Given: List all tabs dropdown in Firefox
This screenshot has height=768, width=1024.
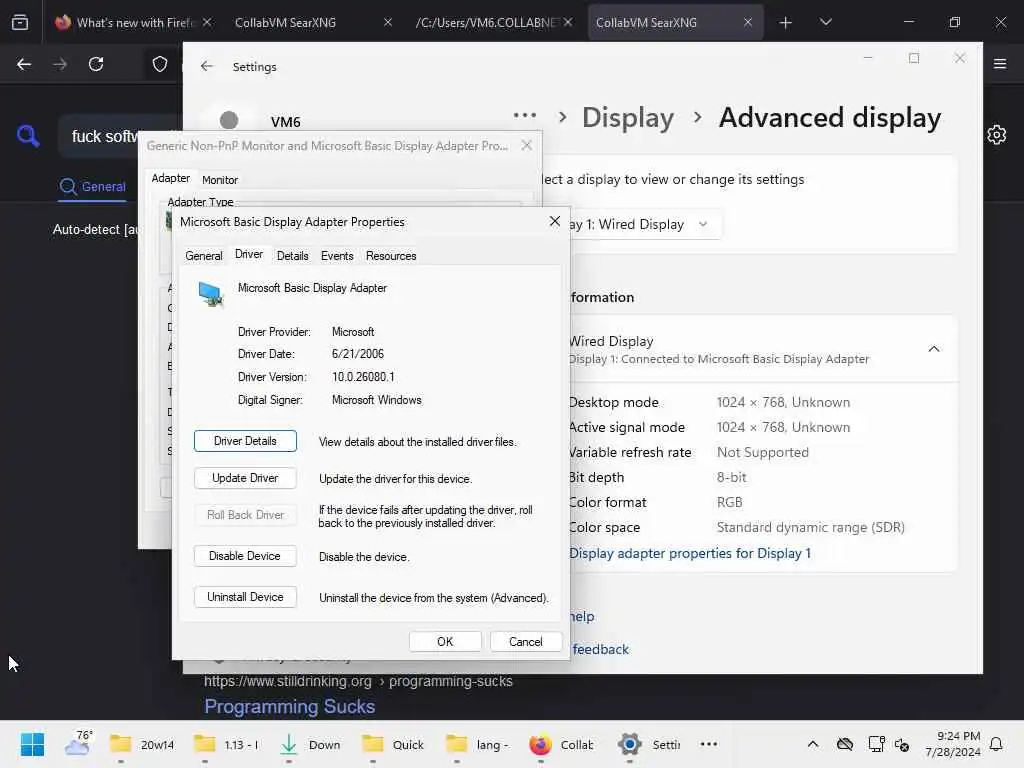Looking at the screenshot, I should 825,22.
